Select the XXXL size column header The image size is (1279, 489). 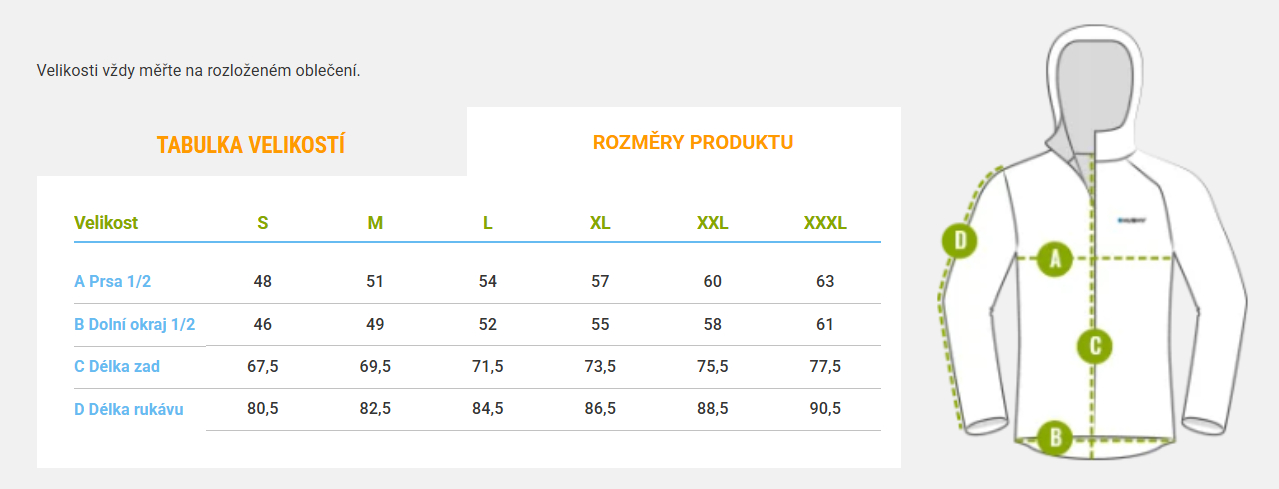click(x=825, y=223)
